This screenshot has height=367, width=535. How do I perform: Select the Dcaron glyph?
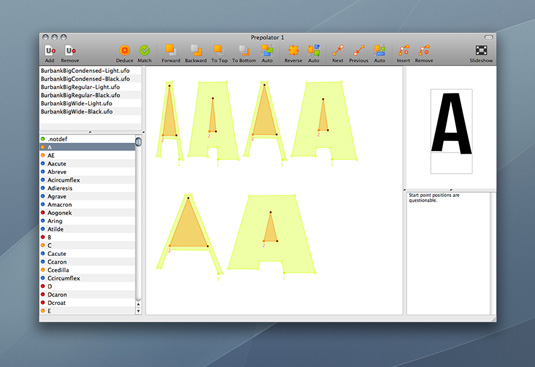coord(87,295)
